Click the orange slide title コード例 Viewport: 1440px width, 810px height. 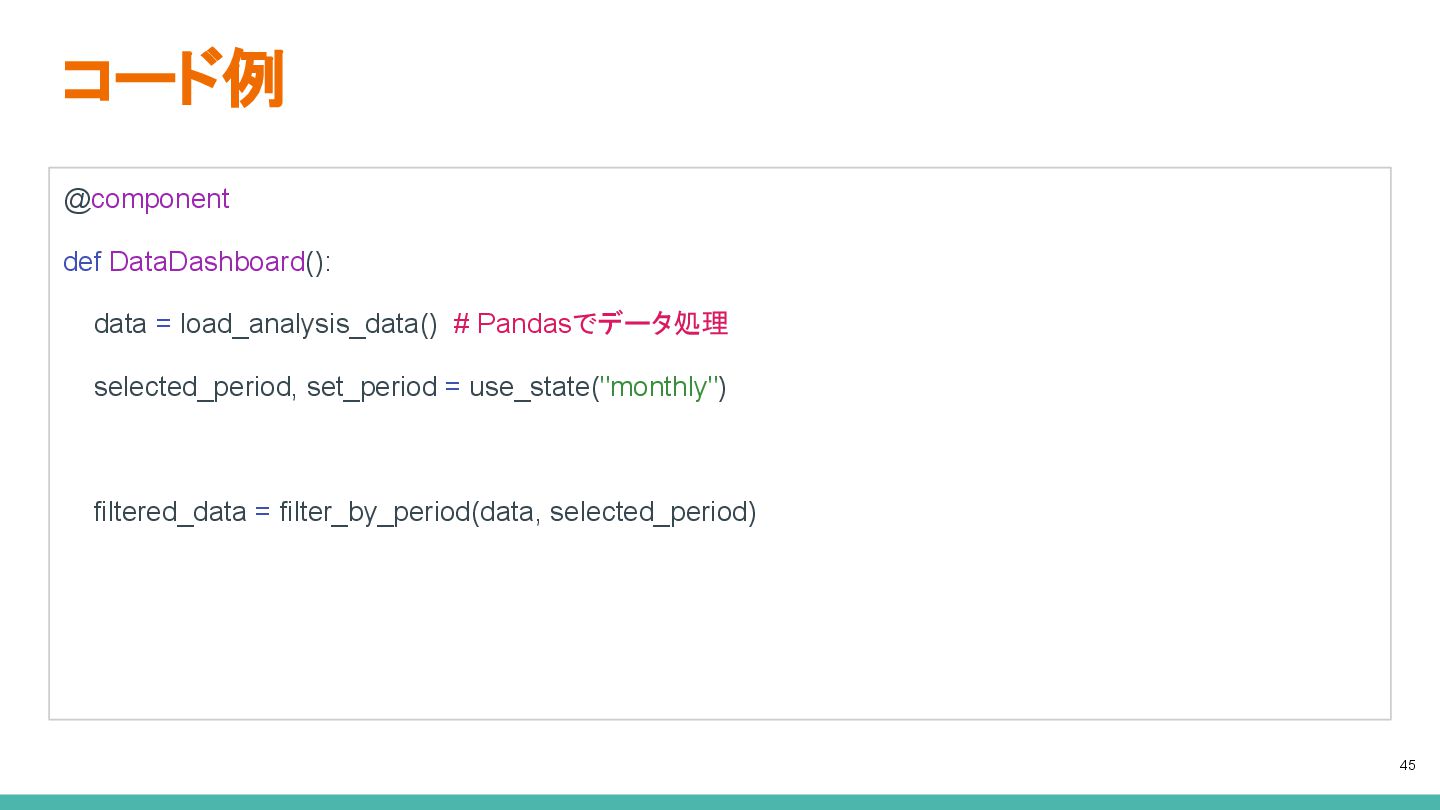pyautogui.click(x=172, y=79)
